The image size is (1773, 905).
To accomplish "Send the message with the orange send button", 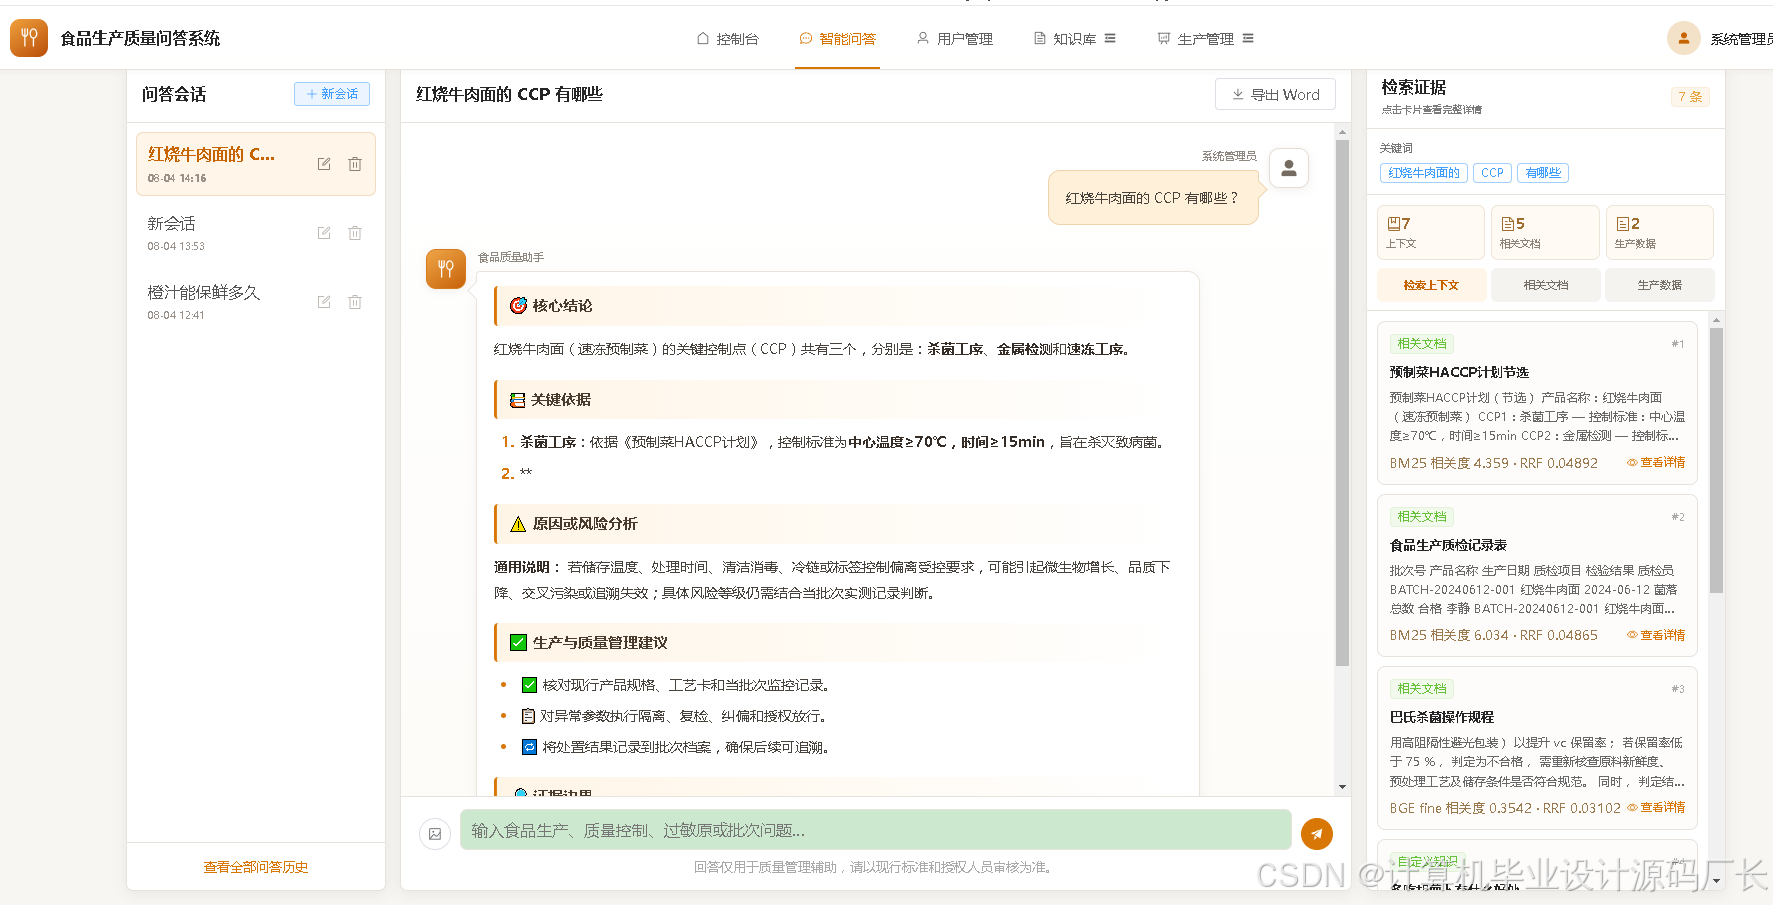I will [x=1317, y=834].
